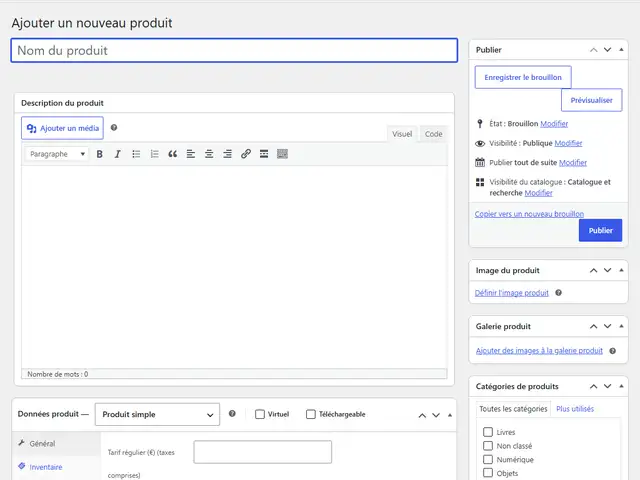Center align the text
Screen dimensions: 640x480
point(209,154)
